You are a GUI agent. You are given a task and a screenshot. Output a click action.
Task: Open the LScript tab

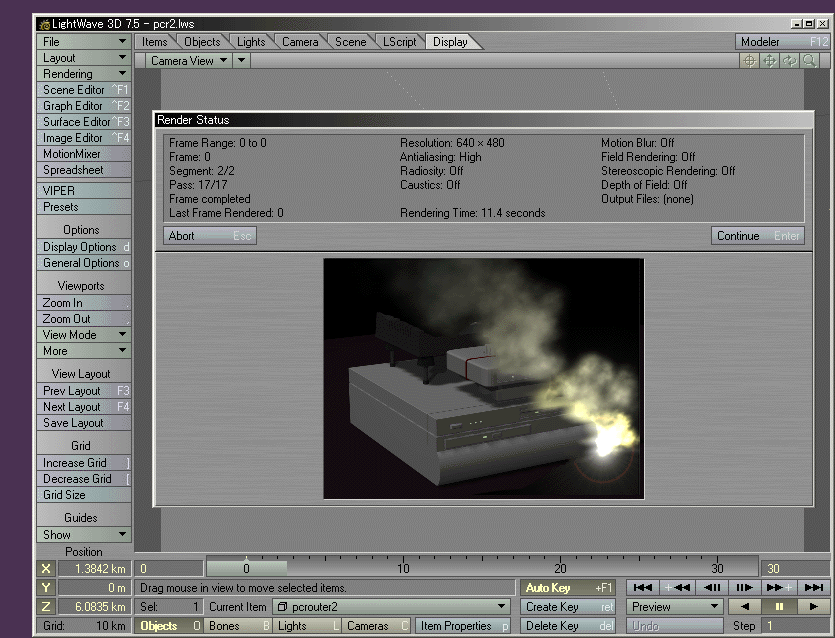399,42
